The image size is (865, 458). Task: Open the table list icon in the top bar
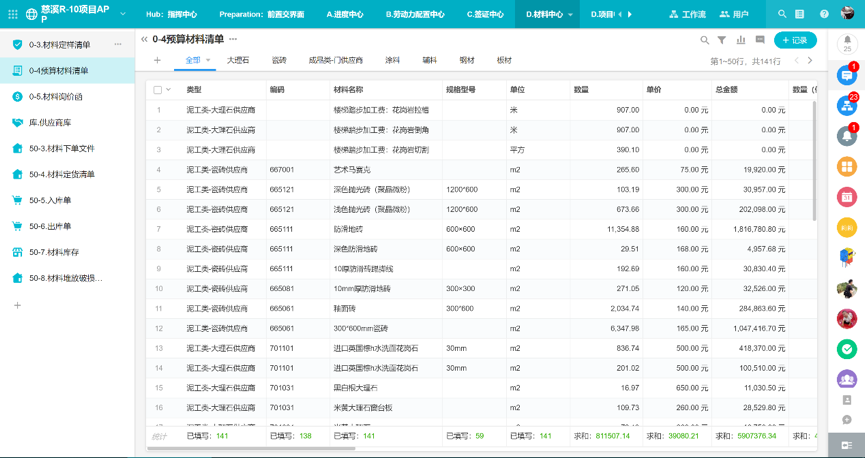(x=799, y=14)
